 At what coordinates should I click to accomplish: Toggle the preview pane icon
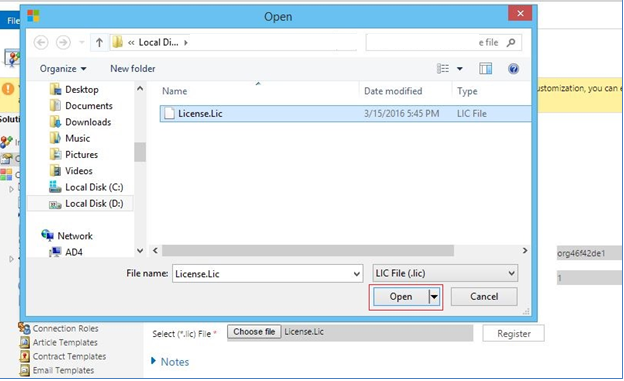[485, 69]
